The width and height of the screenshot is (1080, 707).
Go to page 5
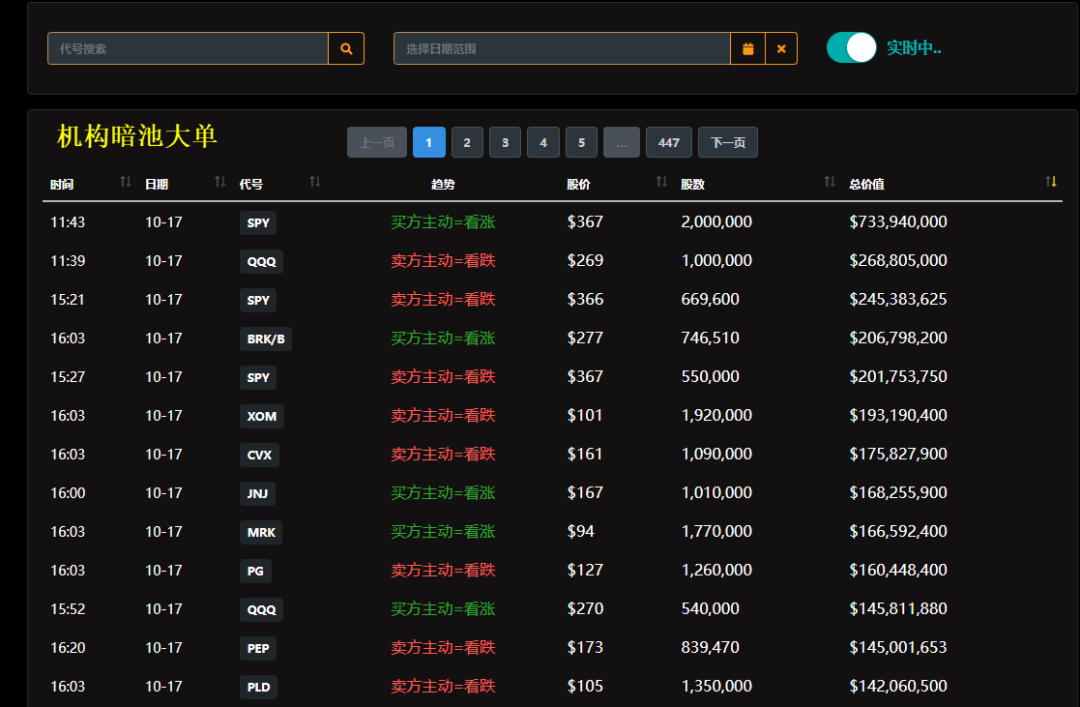(581, 143)
